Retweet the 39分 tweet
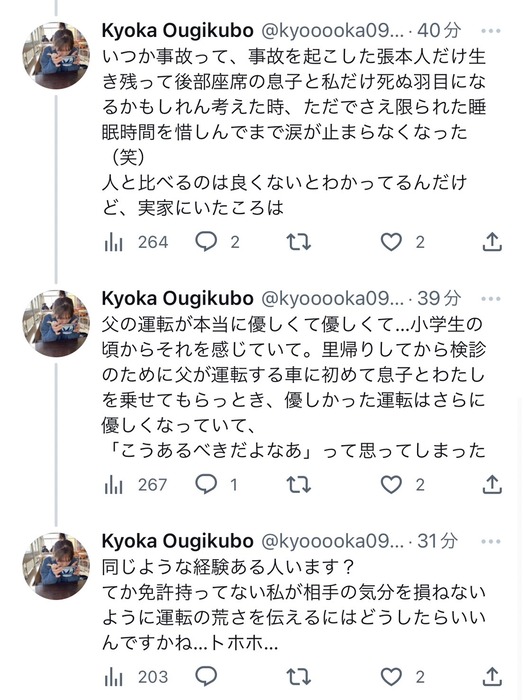 (x=298, y=485)
